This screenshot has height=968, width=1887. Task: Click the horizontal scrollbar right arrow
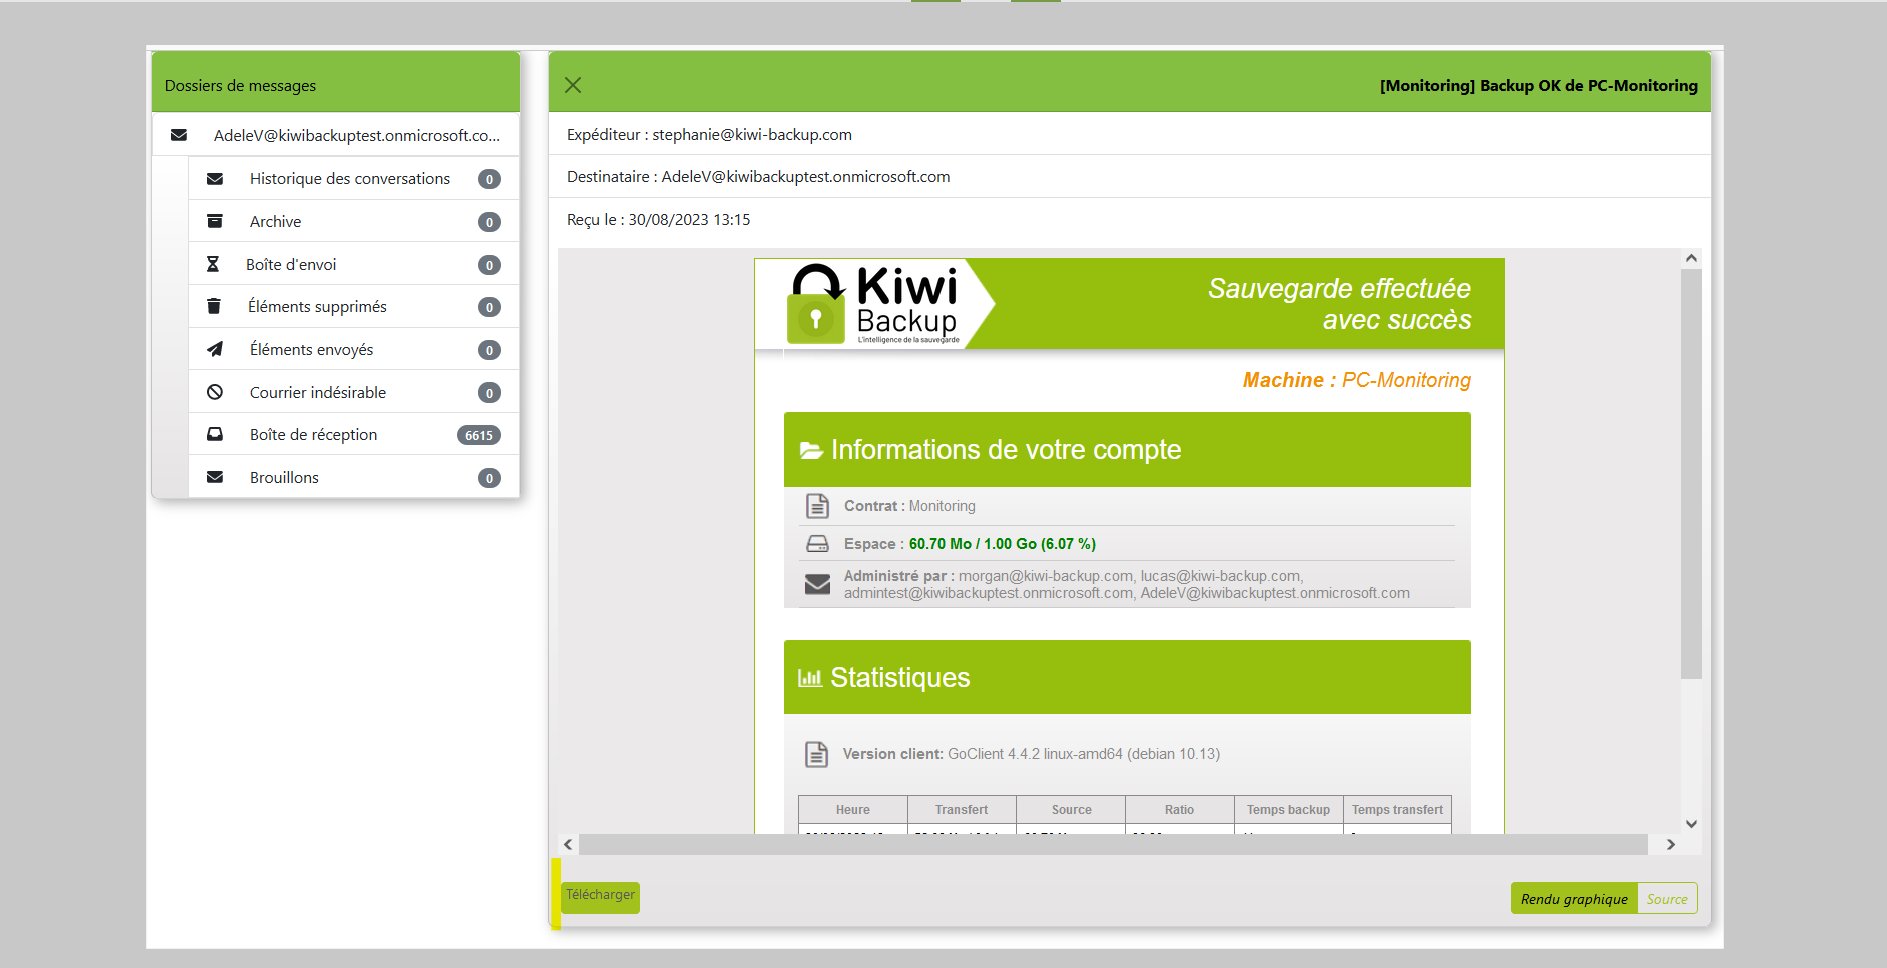click(1671, 844)
